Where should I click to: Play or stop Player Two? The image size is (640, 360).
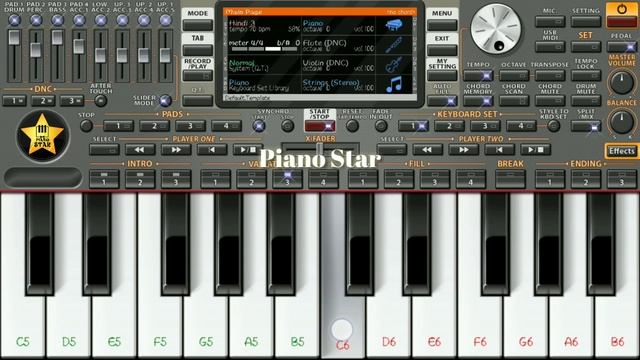pyautogui.click(x=535, y=150)
